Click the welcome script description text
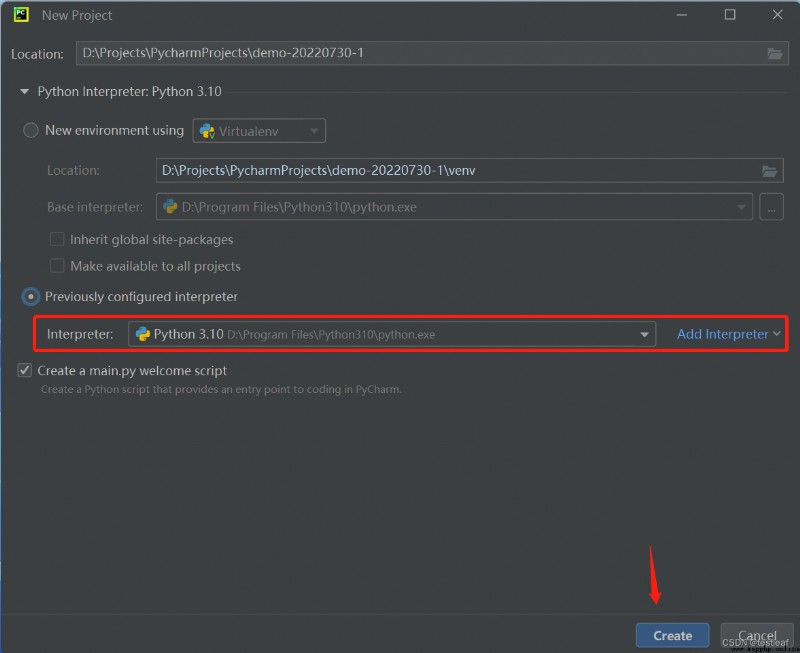 [x=221, y=389]
